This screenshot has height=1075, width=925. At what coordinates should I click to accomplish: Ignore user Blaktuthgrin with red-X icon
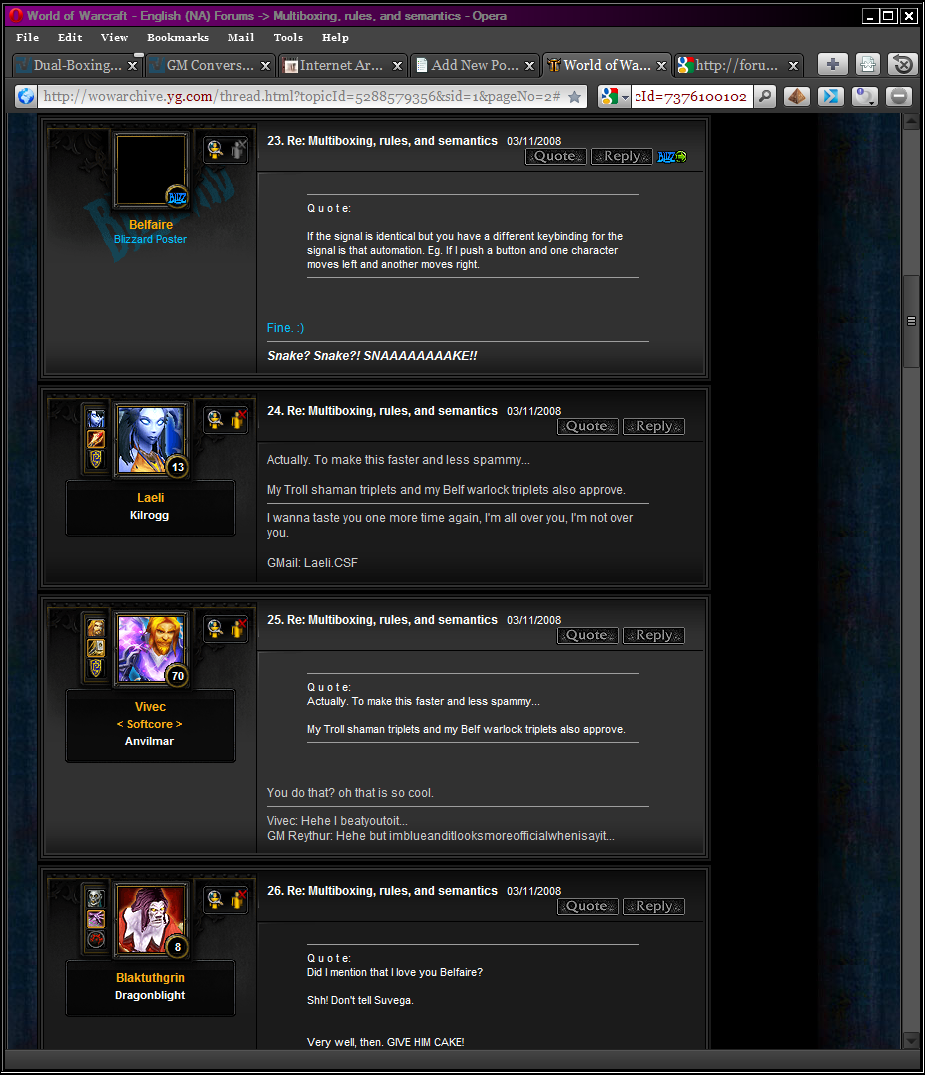coord(238,899)
